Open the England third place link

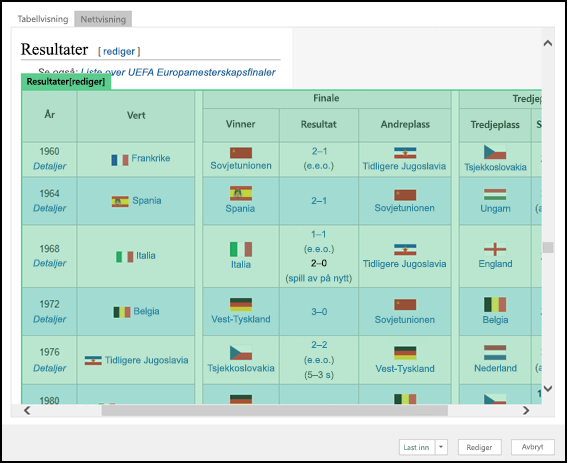[x=495, y=264]
